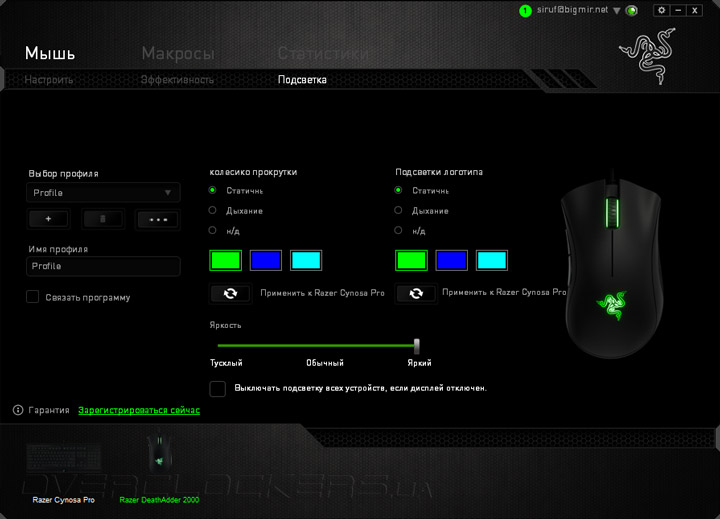Pick green swatch for scroll wheel
The width and height of the screenshot is (720, 519).
click(x=225, y=260)
